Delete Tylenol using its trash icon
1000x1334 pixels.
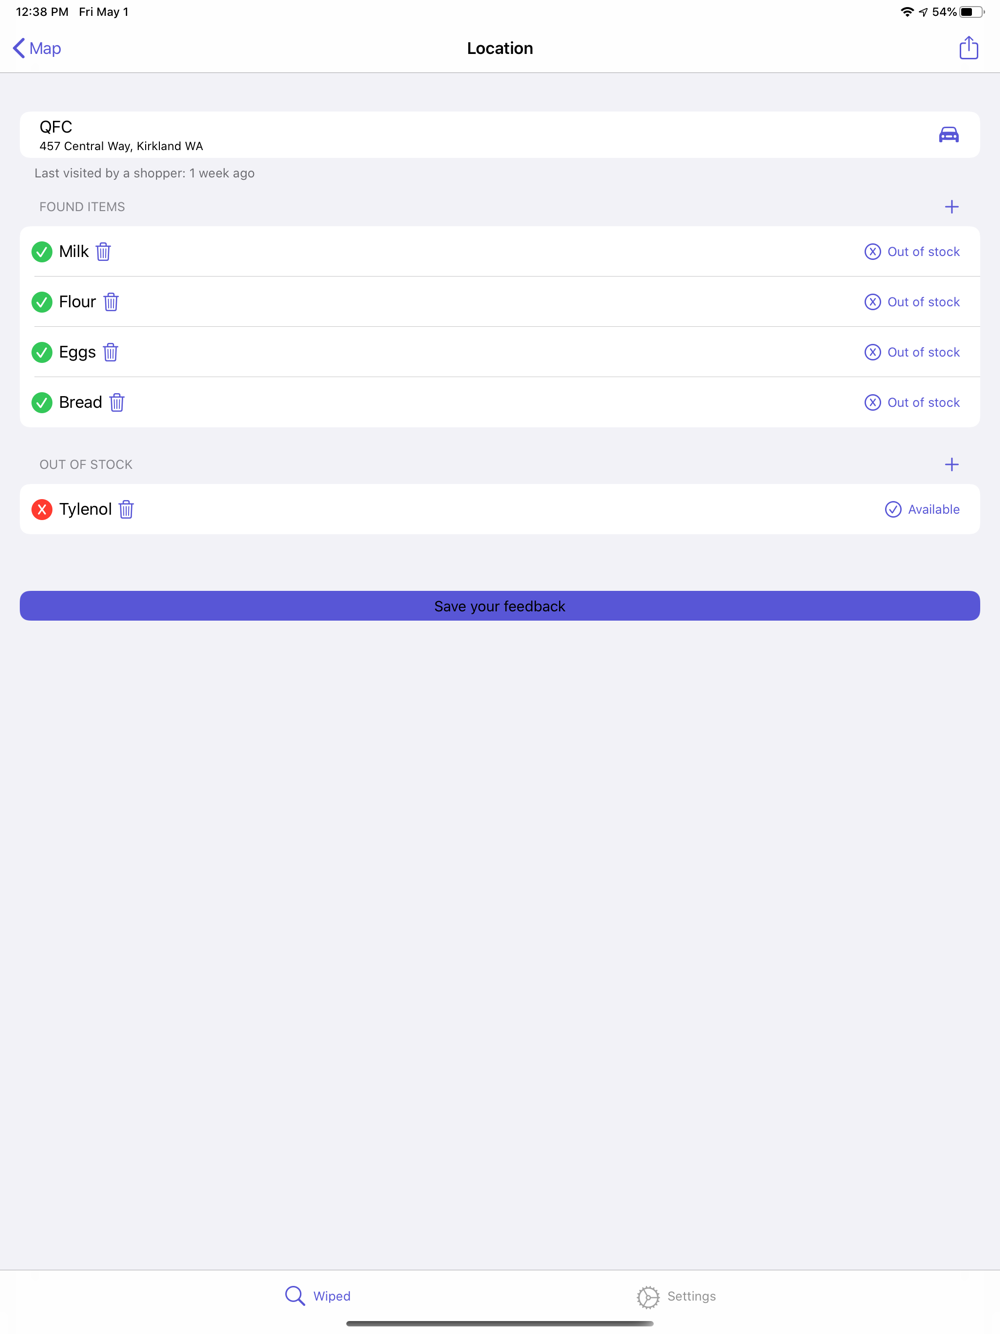point(126,509)
